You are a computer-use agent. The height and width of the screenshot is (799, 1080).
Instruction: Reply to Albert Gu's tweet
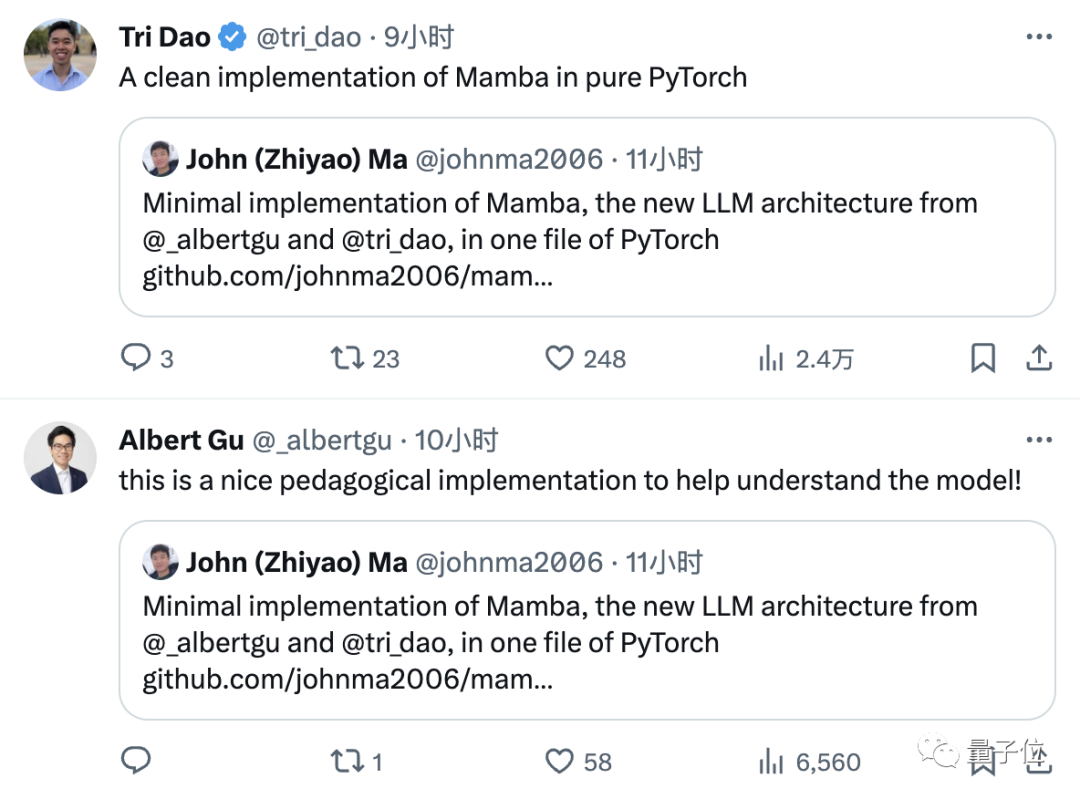[136, 761]
